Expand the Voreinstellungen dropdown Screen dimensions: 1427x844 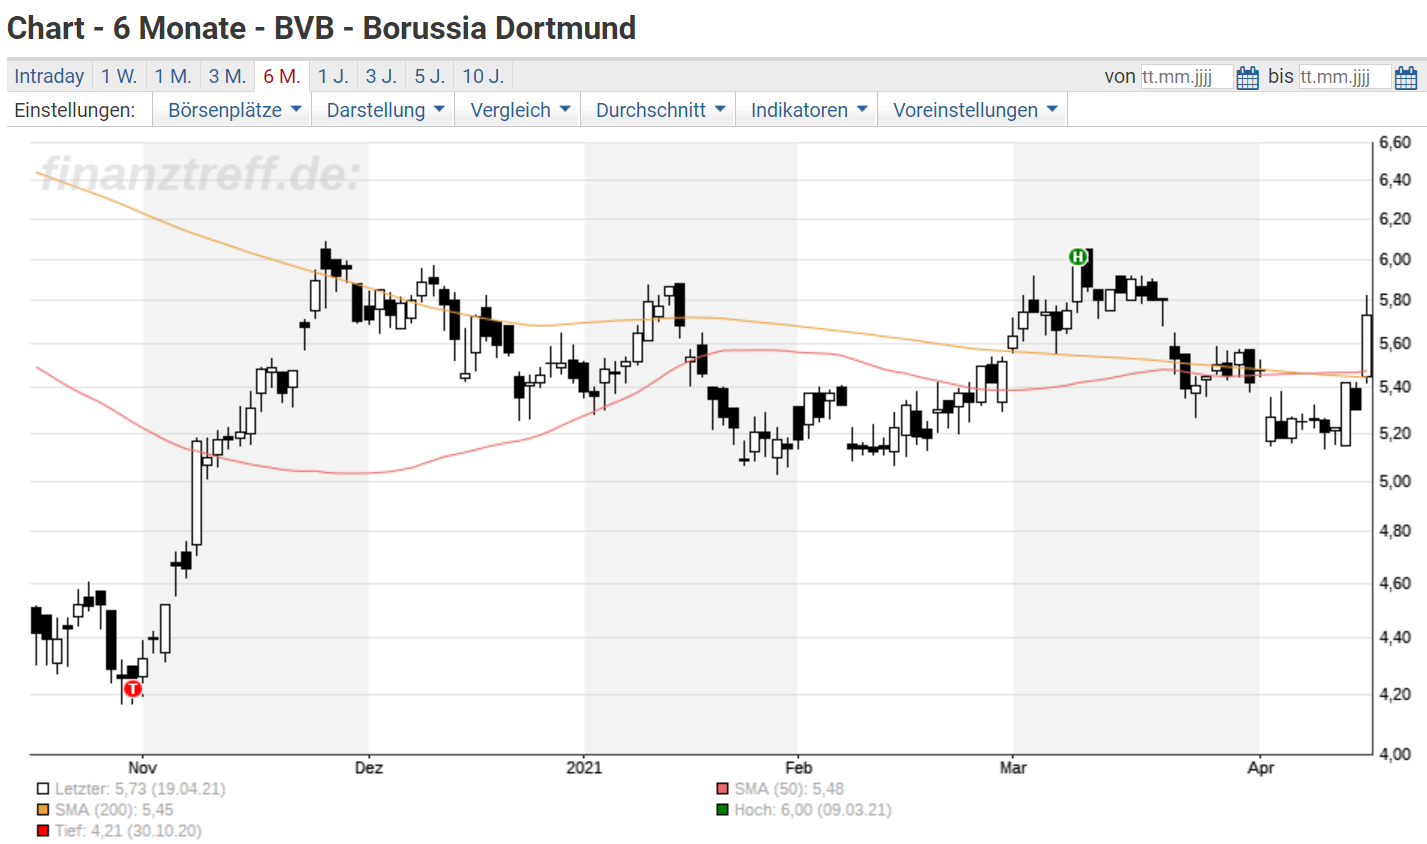pos(973,110)
